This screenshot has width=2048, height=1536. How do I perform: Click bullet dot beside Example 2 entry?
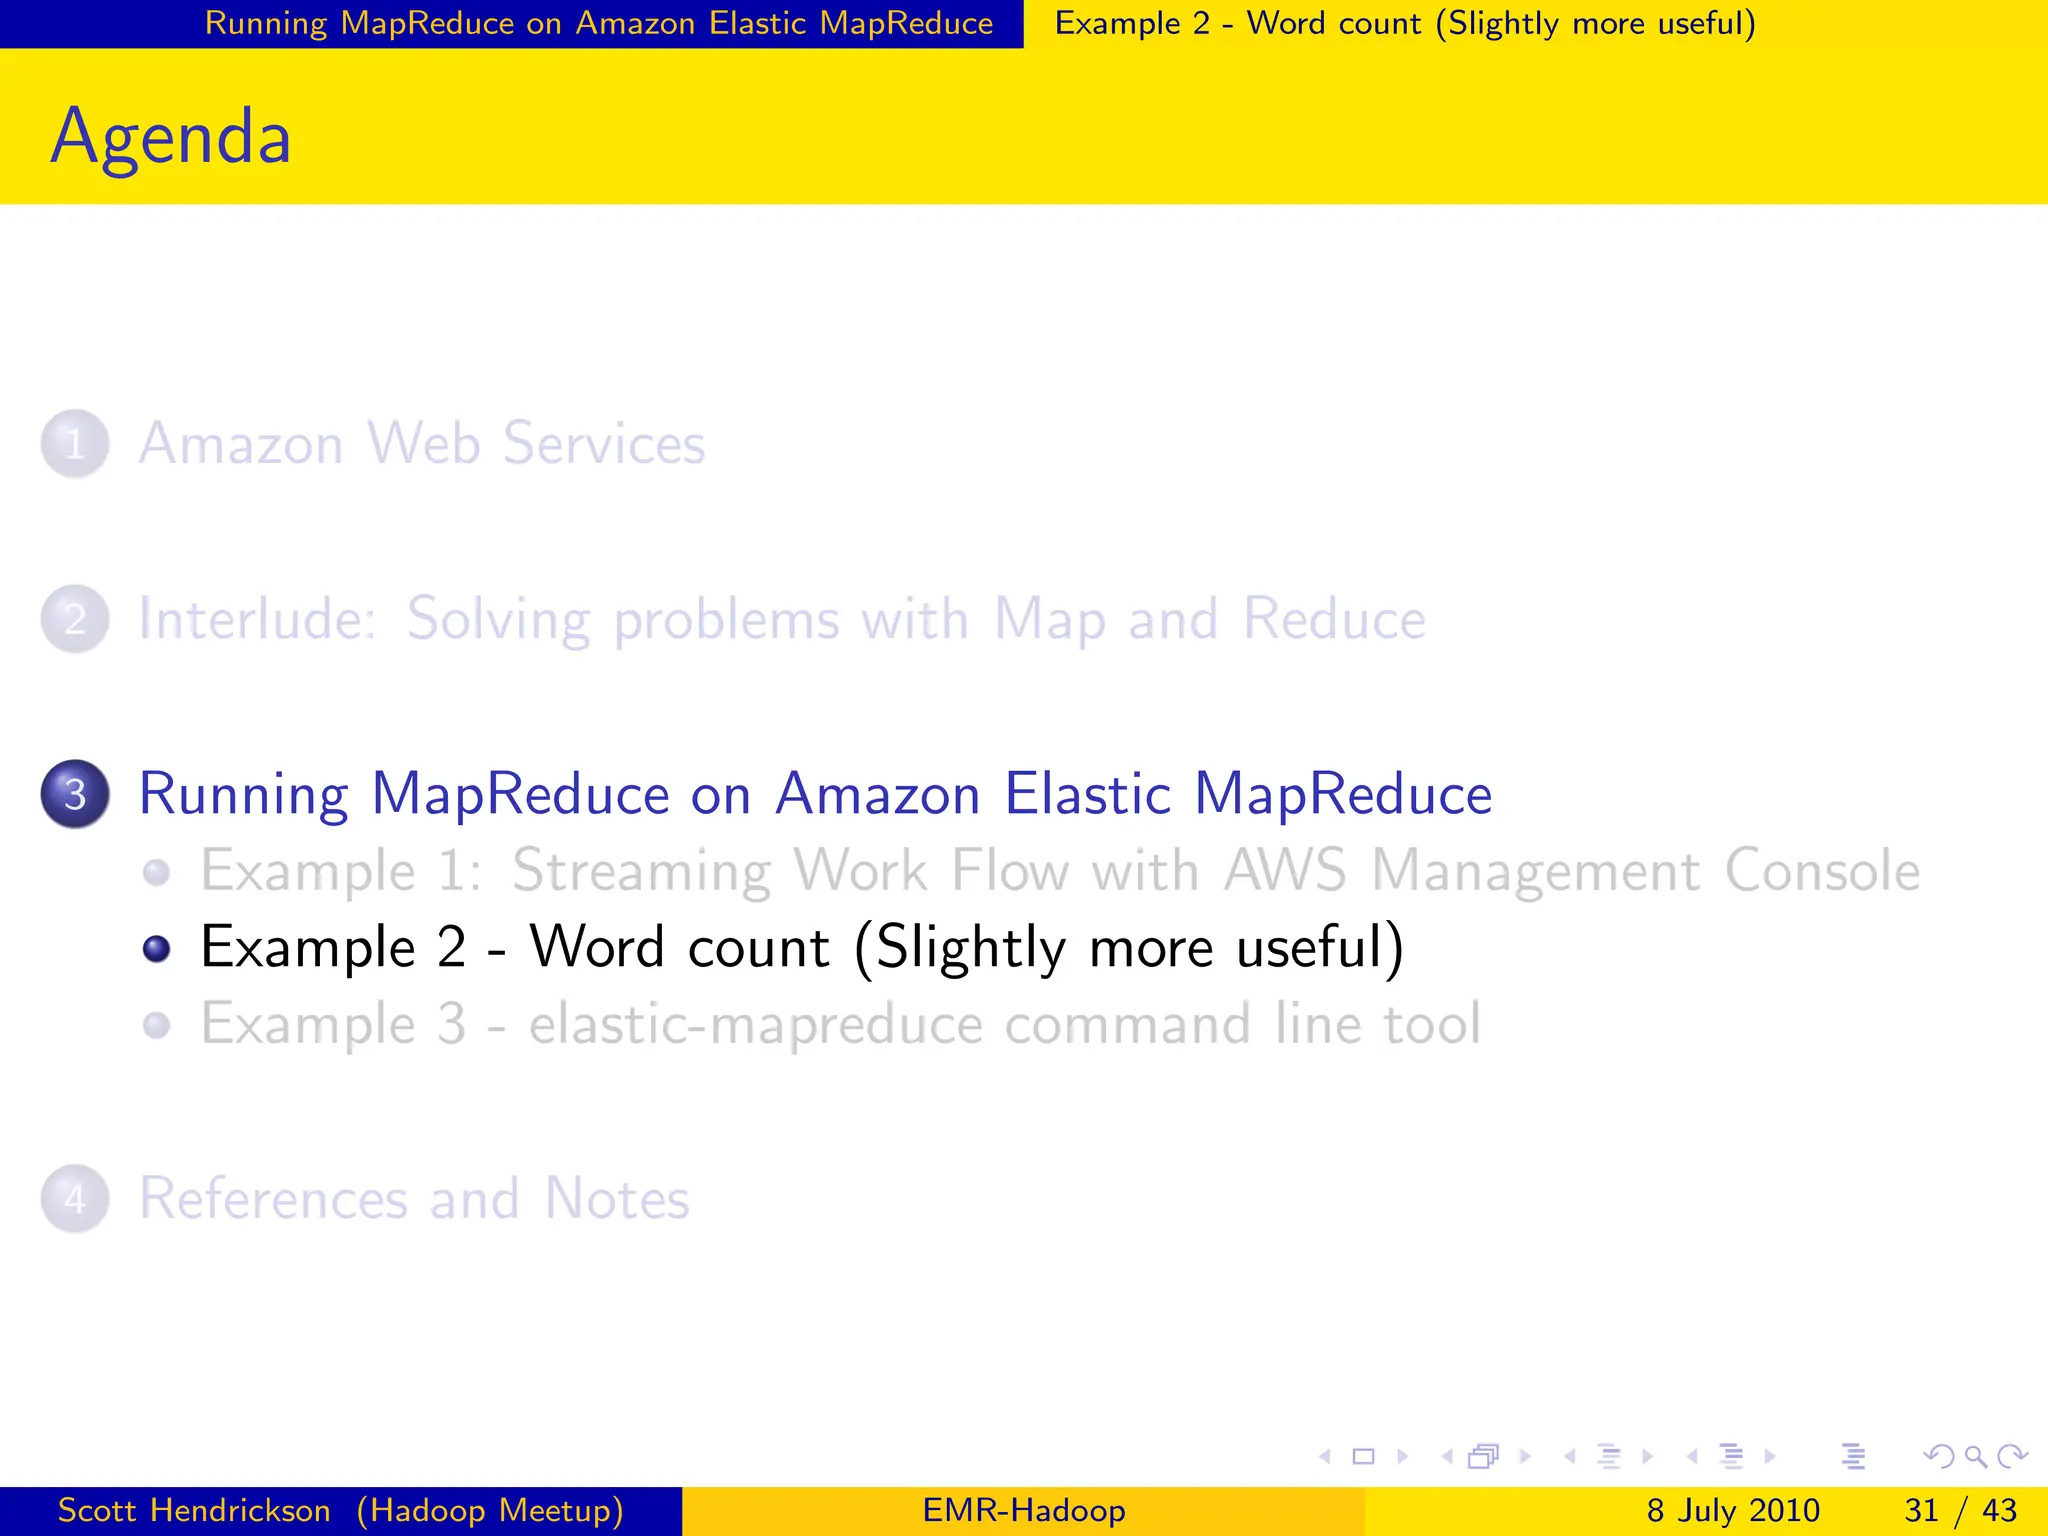(x=156, y=948)
